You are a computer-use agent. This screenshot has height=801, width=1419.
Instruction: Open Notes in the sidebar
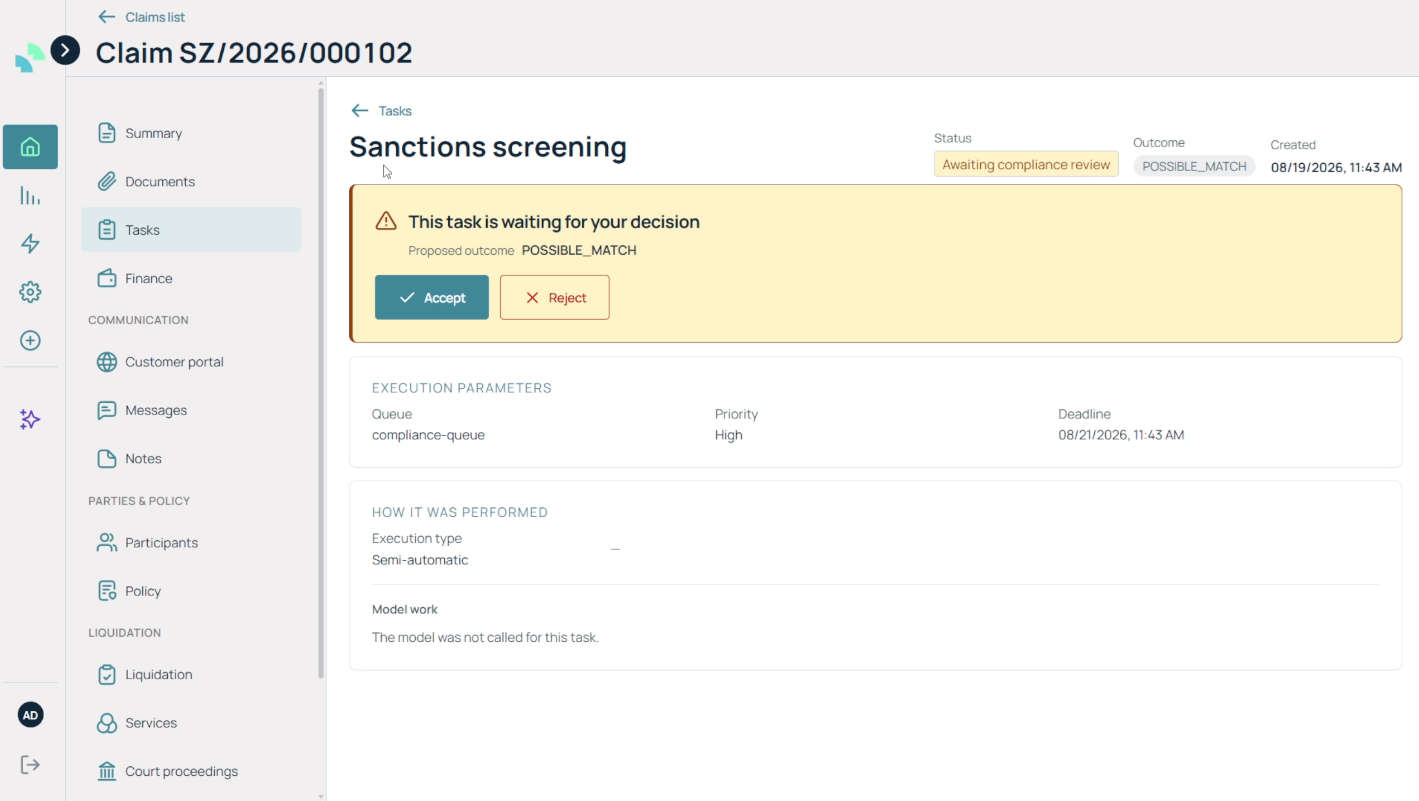click(x=191, y=459)
